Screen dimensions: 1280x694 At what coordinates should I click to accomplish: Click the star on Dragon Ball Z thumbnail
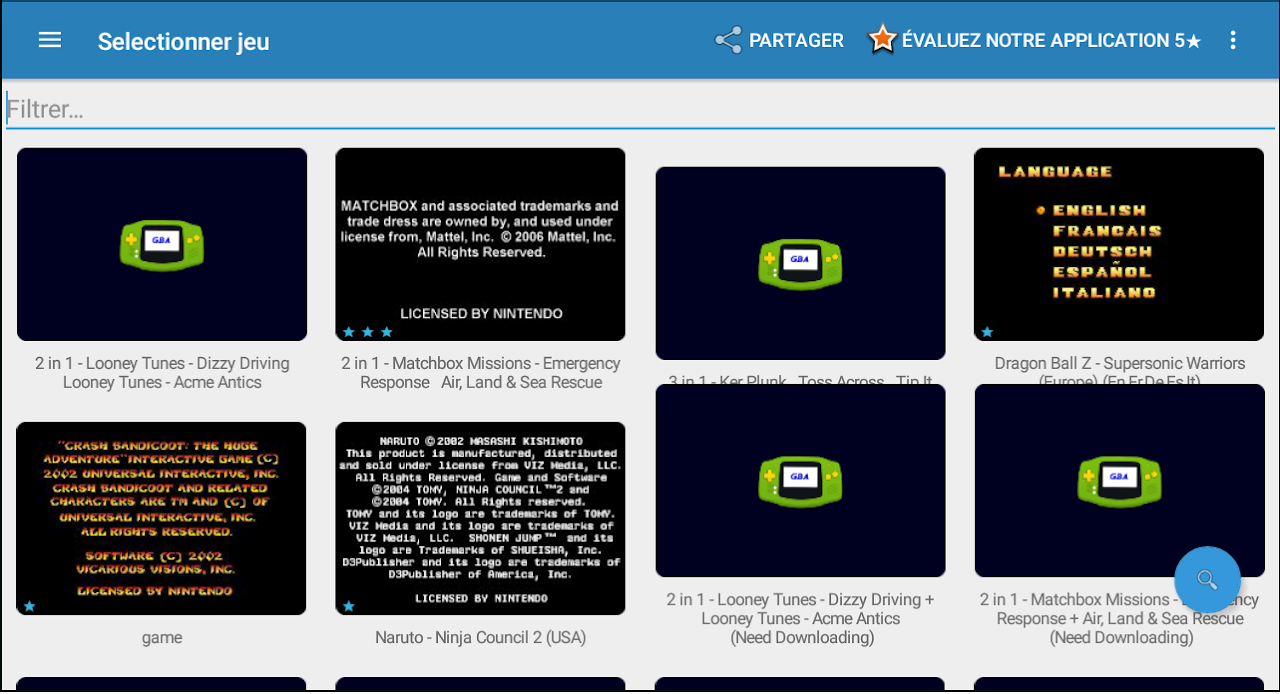pyautogui.click(x=987, y=331)
